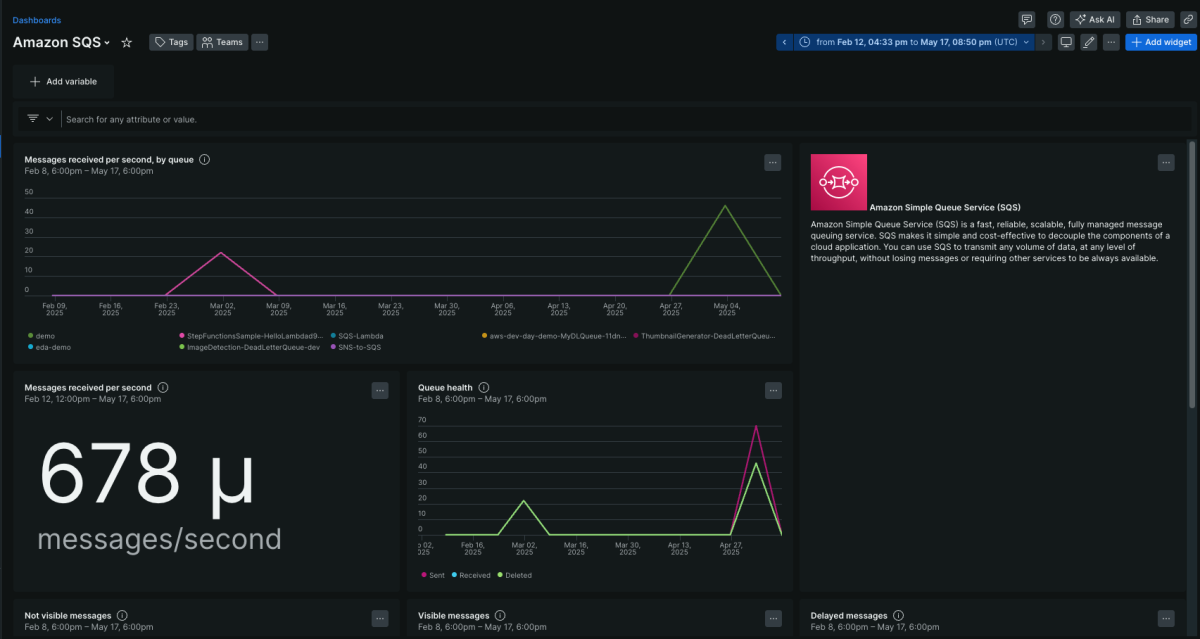Image resolution: width=1200 pixels, height=639 pixels.
Task: Click the Add widget button
Action: pyautogui.click(x=1160, y=42)
